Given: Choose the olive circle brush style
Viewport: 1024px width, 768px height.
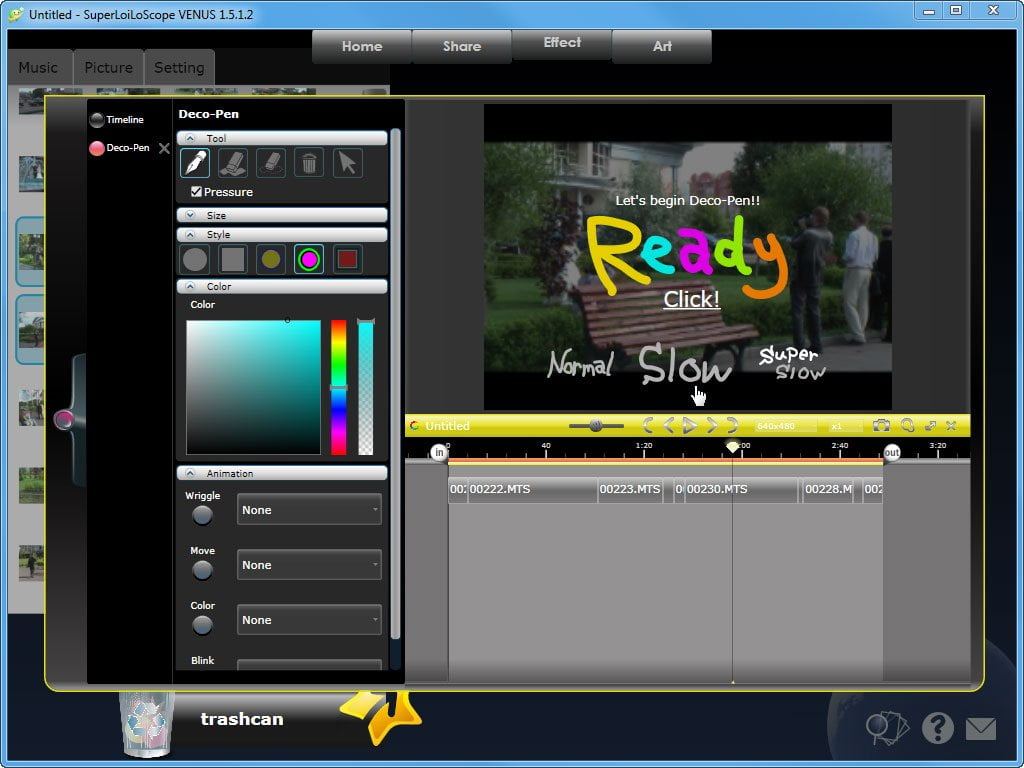Looking at the screenshot, I should 271,259.
